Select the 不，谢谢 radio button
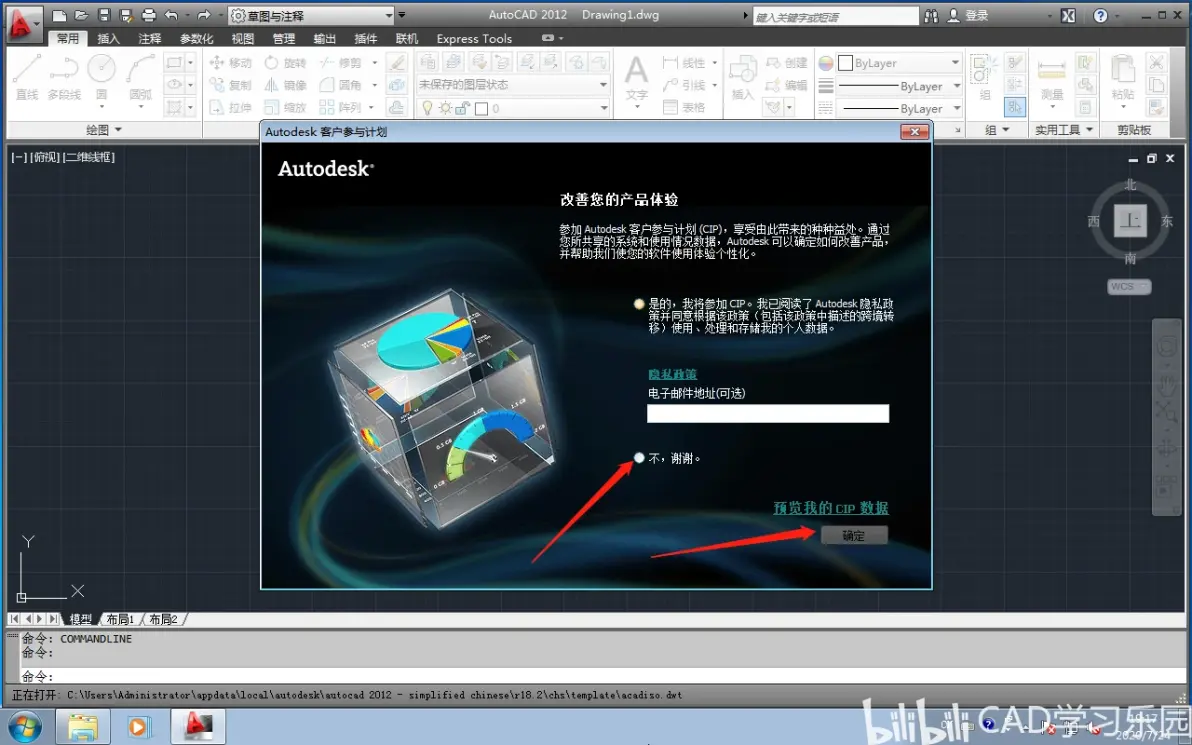 click(639, 458)
